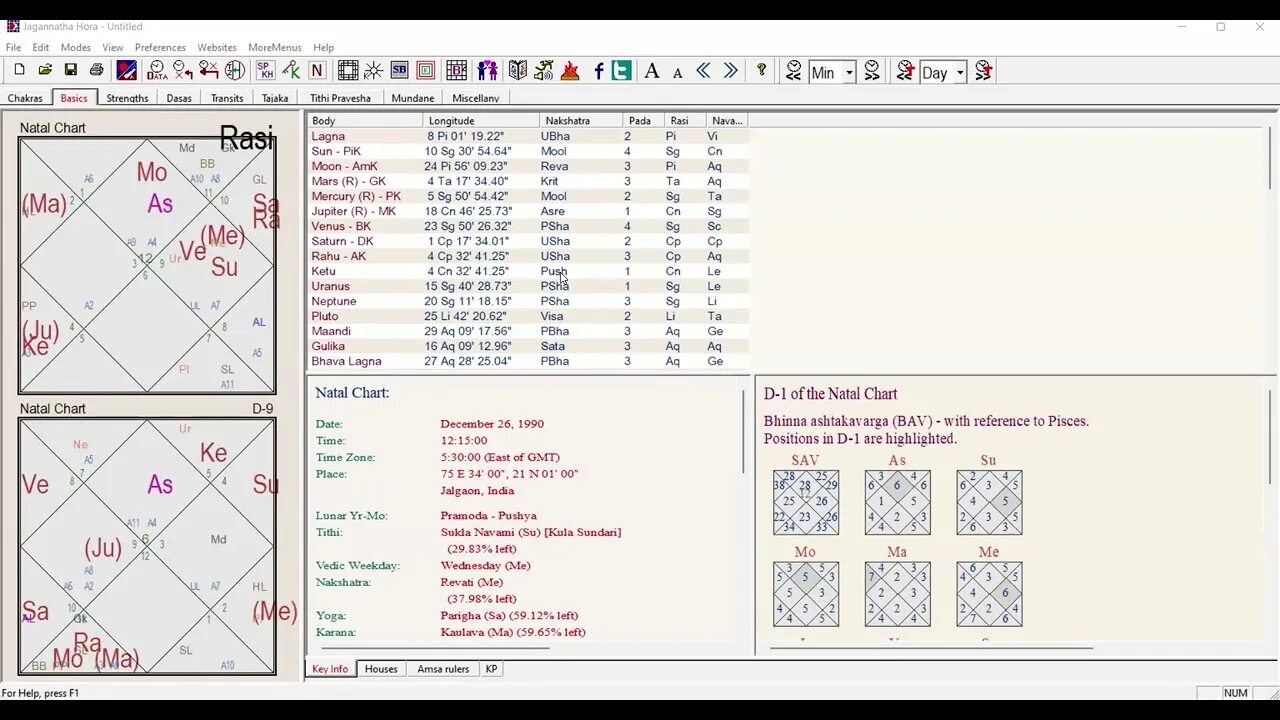Click transit clock forward icon after Day
Screen dimensions: 1280x720
[x=983, y=70]
